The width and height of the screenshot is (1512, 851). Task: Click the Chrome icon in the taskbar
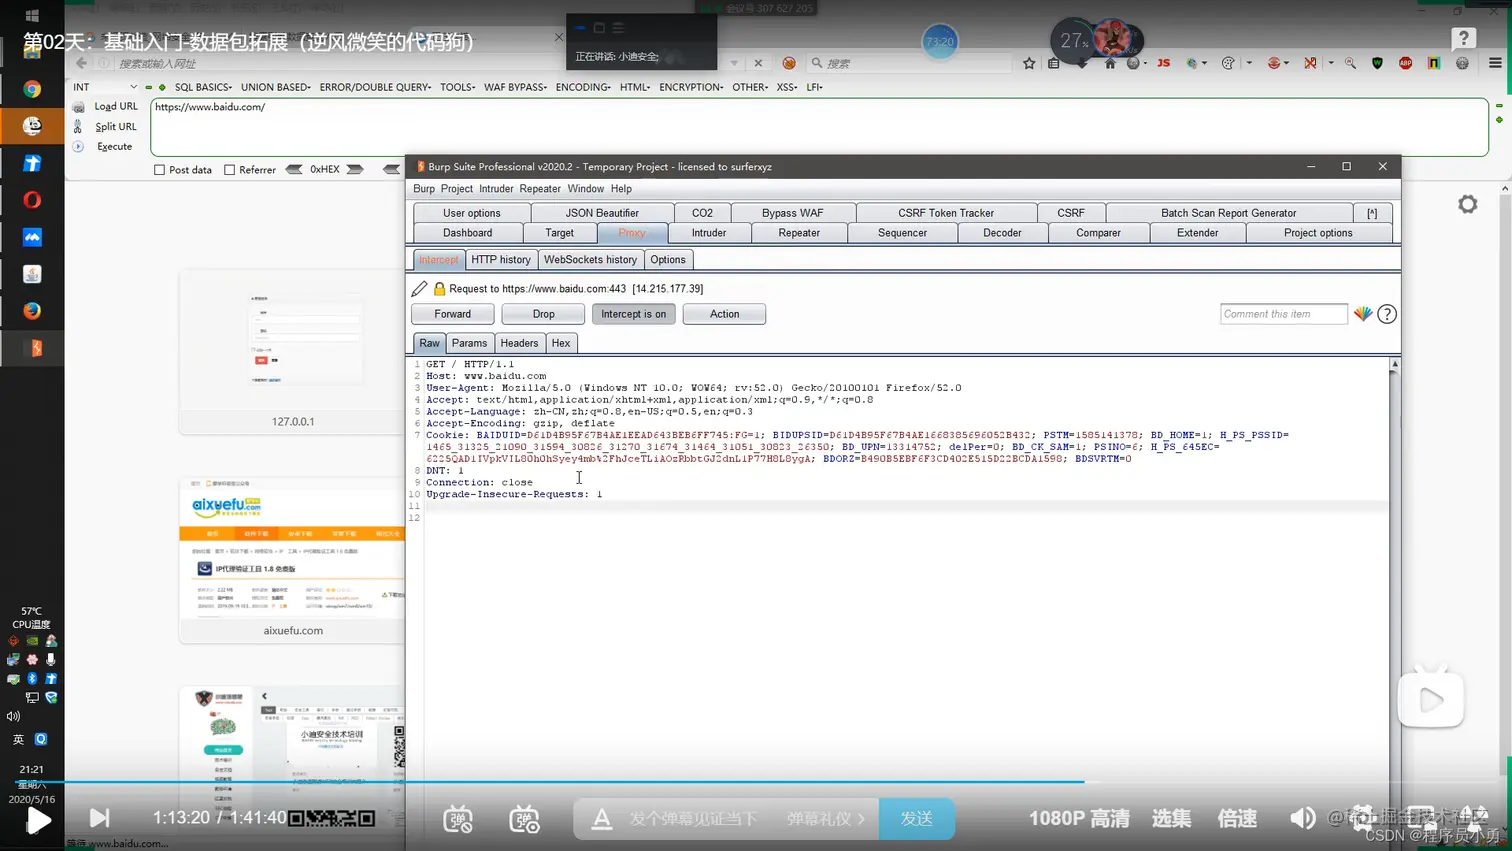[x=32, y=89]
